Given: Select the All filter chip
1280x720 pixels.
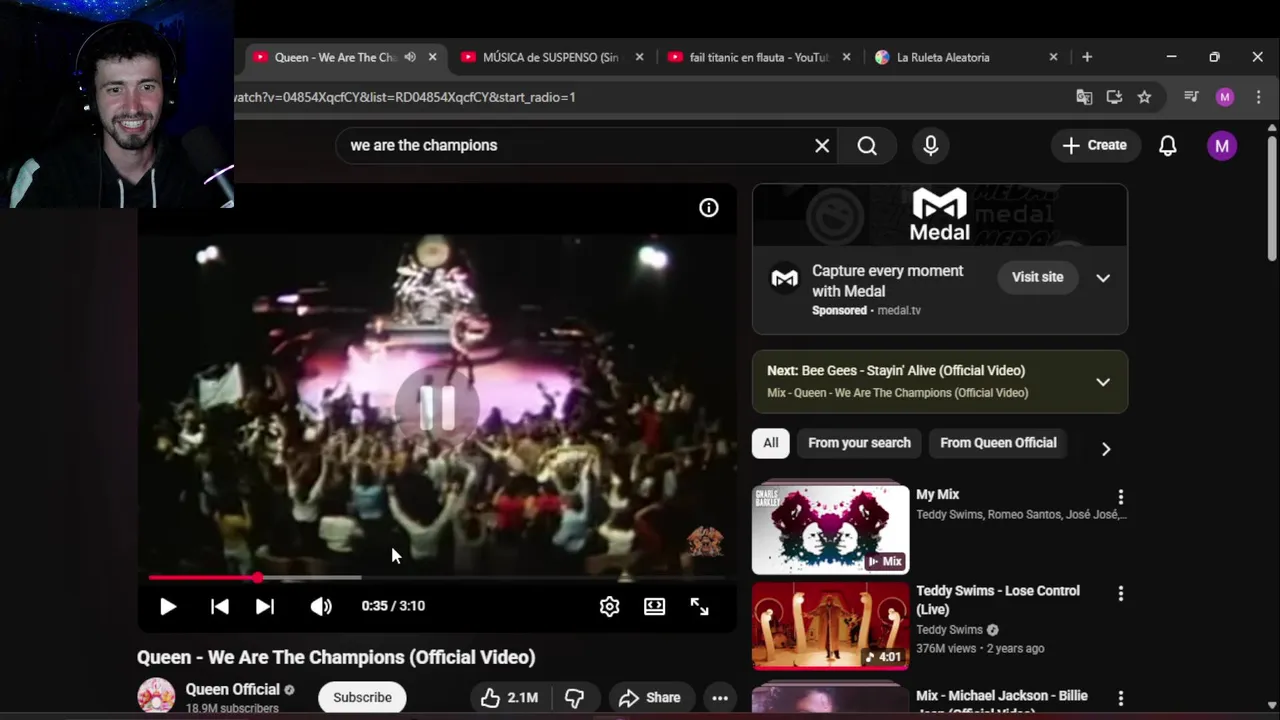Looking at the screenshot, I should [770, 443].
